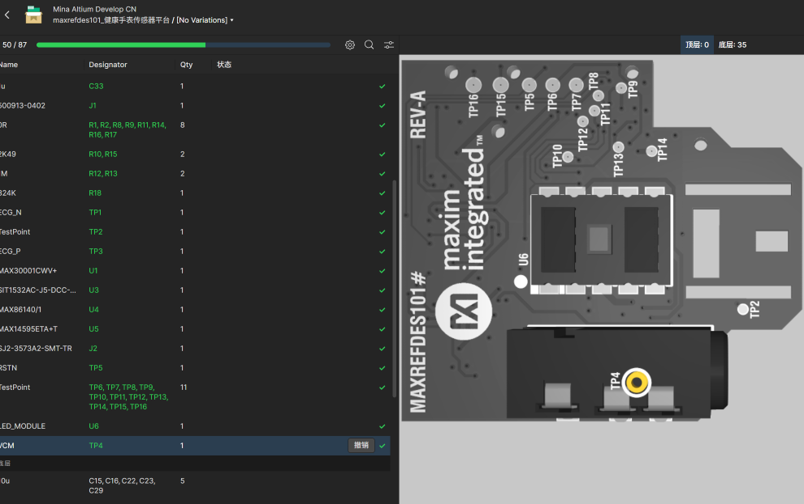The image size is (804, 504).
Task: Toggle the checkmark on the R12, R13 row
Action: pyautogui.click(x=382, y=174)
